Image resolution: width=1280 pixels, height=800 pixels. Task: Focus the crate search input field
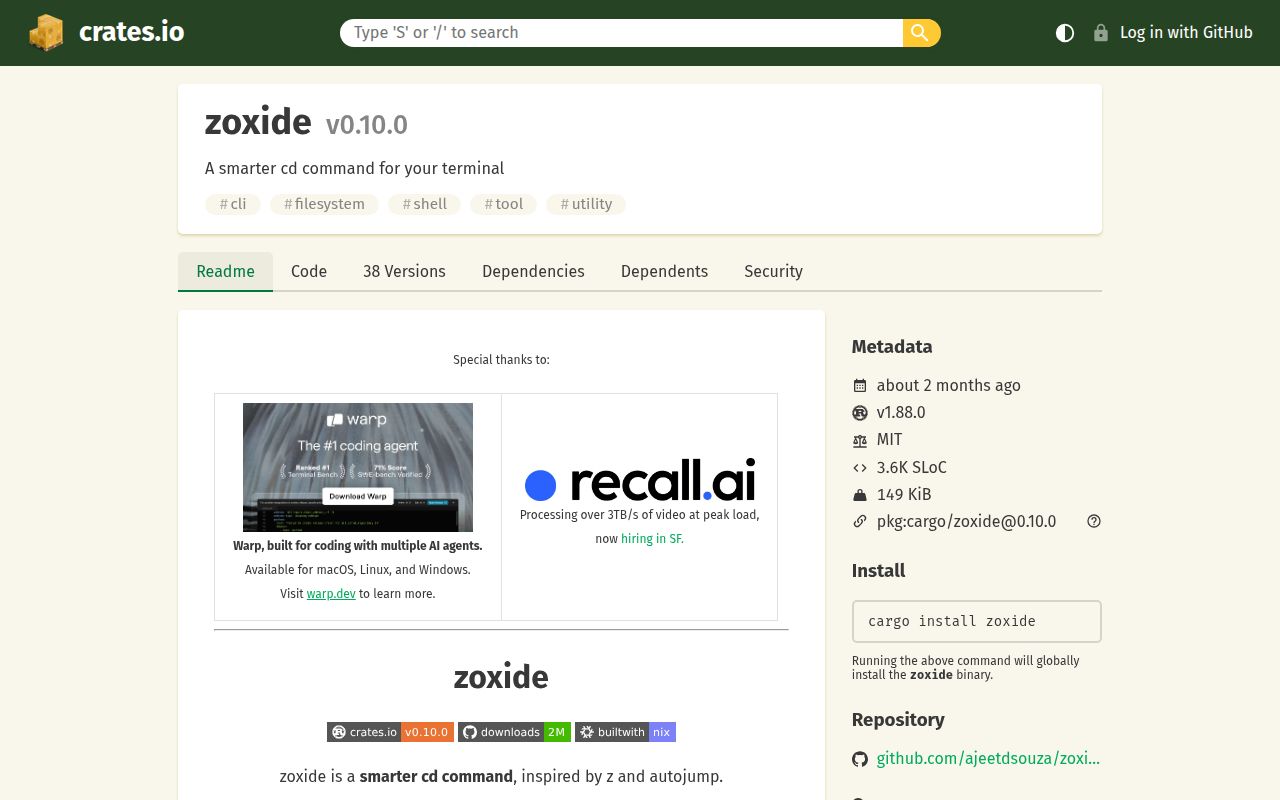click(x=621, y=33)
